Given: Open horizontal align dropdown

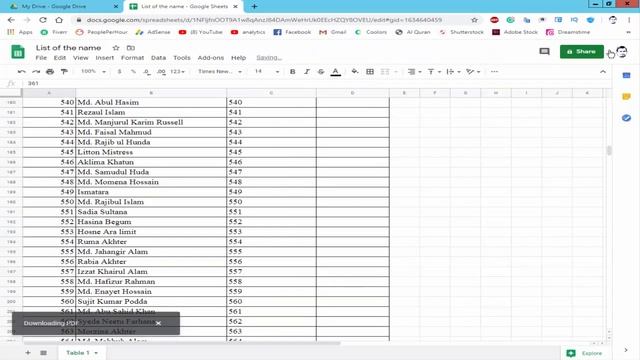Looking at the screenshot, I should point(414,72).
